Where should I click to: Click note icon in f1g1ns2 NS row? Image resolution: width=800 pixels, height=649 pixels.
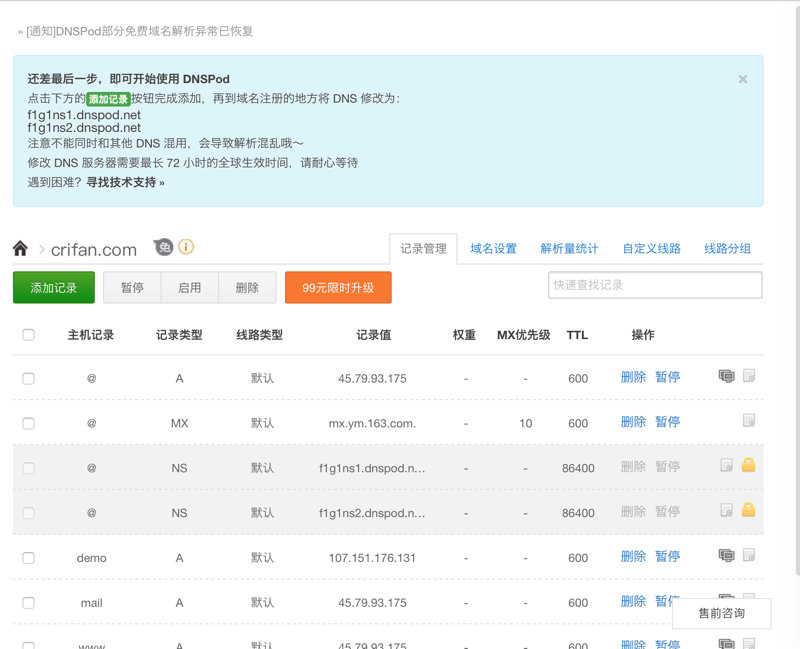point(727,510)
